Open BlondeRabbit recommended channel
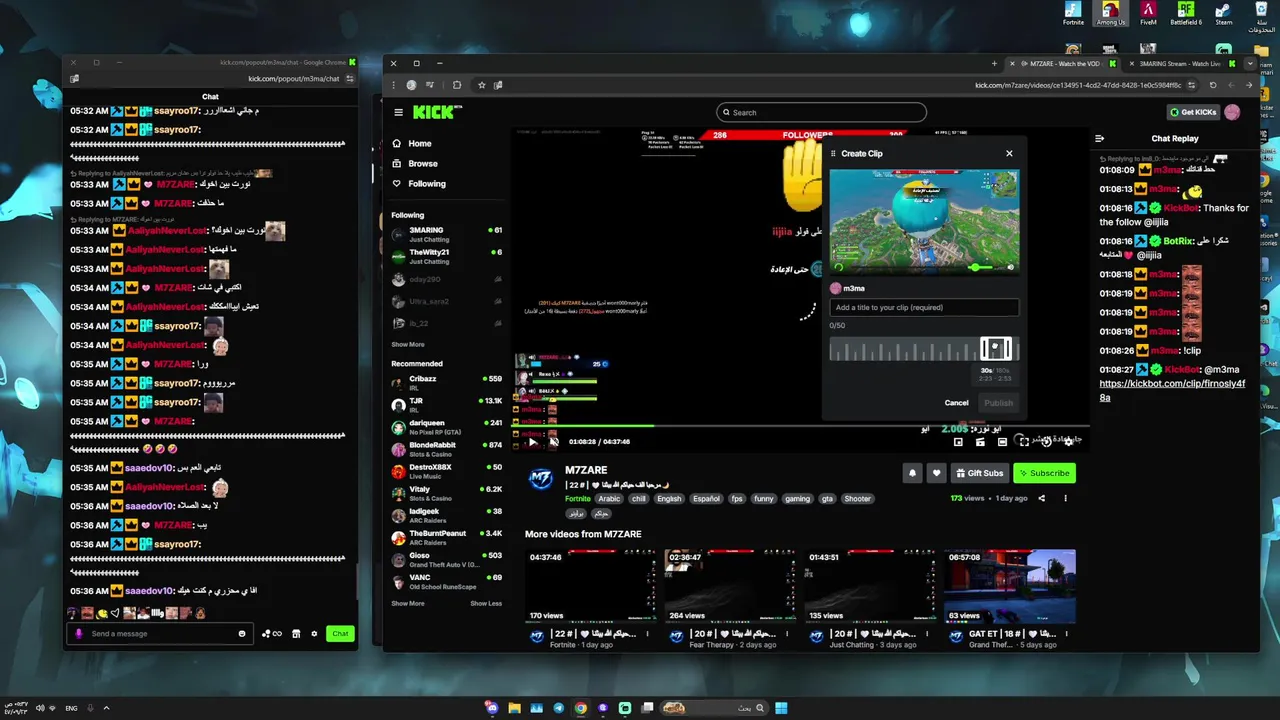Image resolution: width=1280 pixels, height=720 pixels. (447, 449)
